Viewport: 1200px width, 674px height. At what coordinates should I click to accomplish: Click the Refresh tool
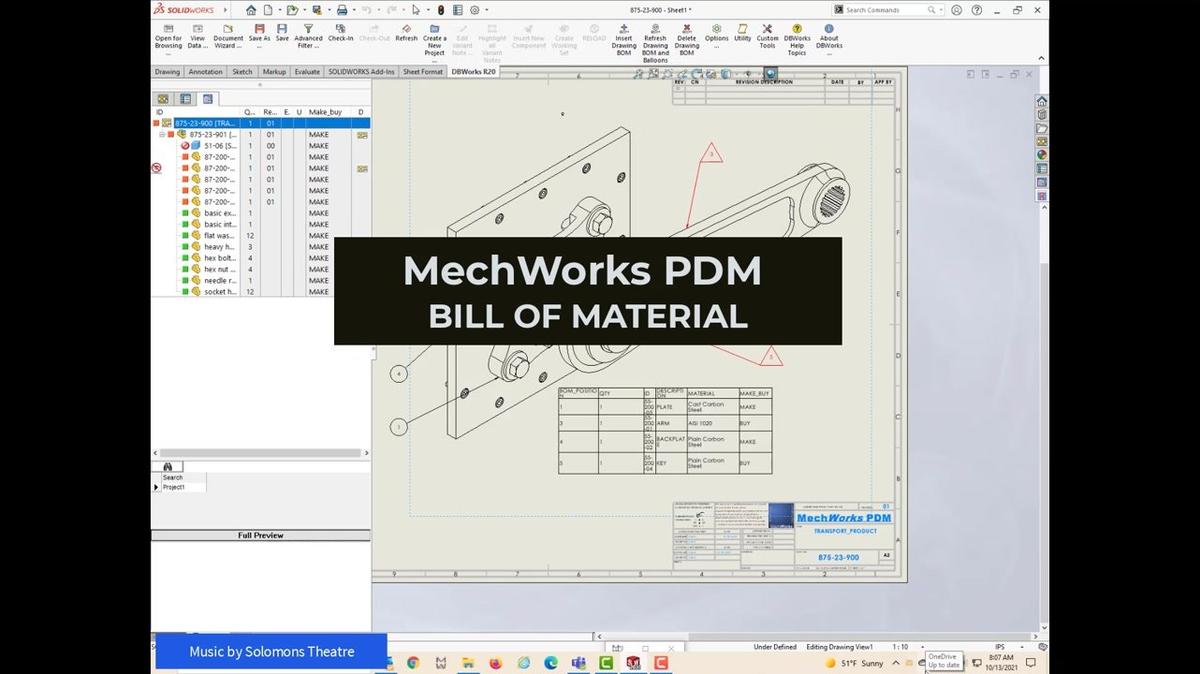tap(406, 34)
